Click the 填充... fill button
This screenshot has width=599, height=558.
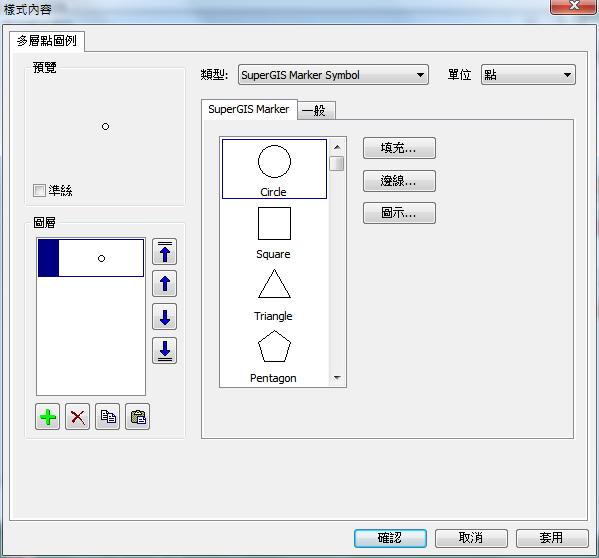[x=399, y=148]
